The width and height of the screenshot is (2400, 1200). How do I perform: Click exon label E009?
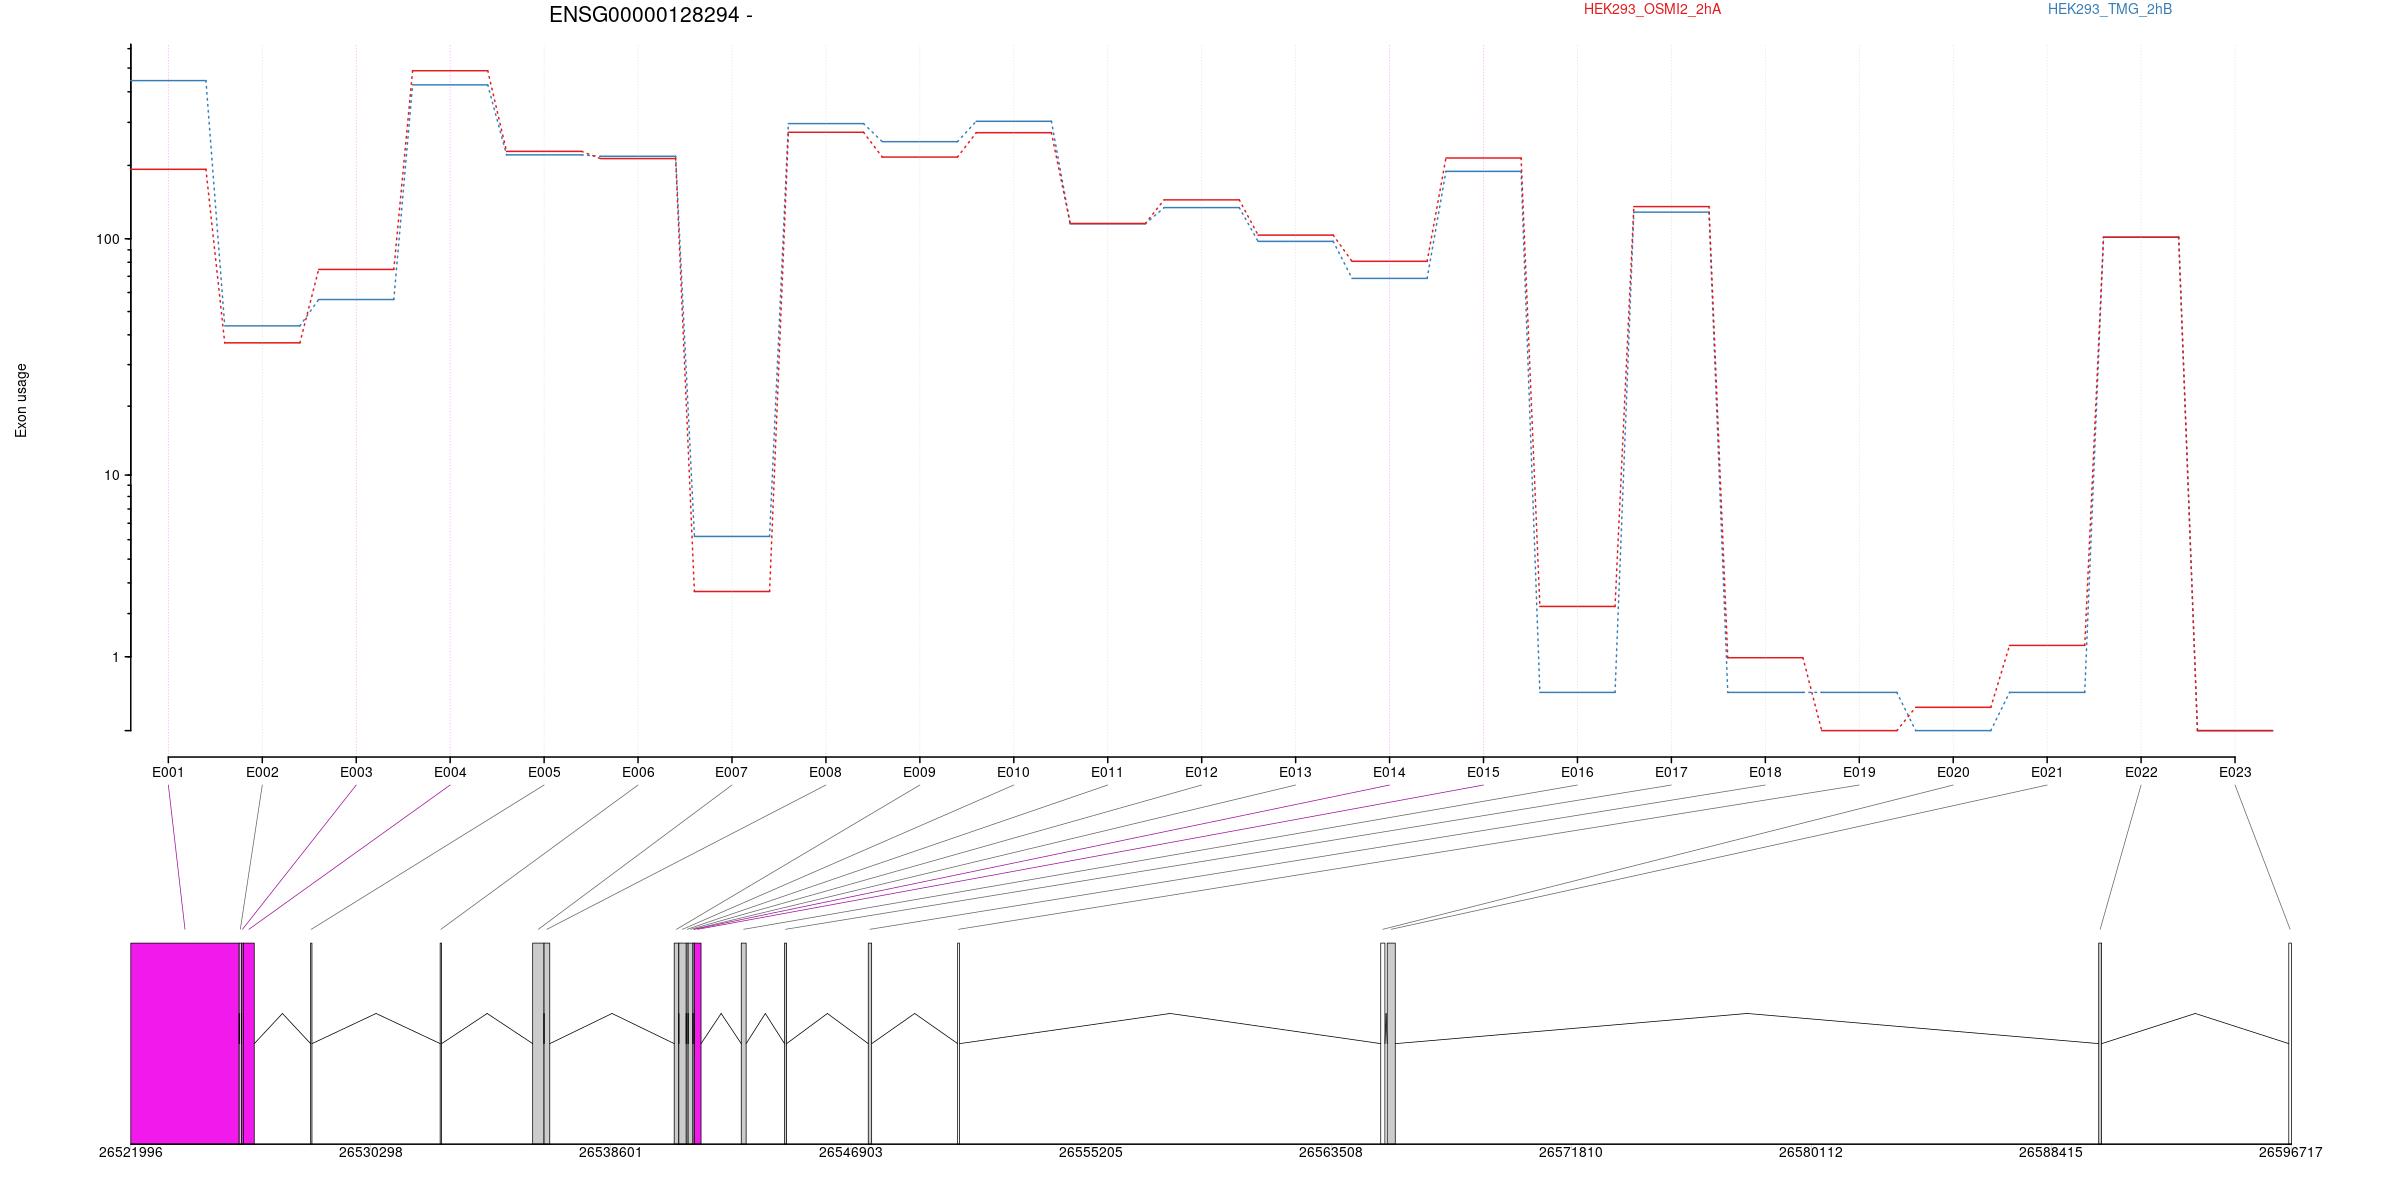[919, 772]
